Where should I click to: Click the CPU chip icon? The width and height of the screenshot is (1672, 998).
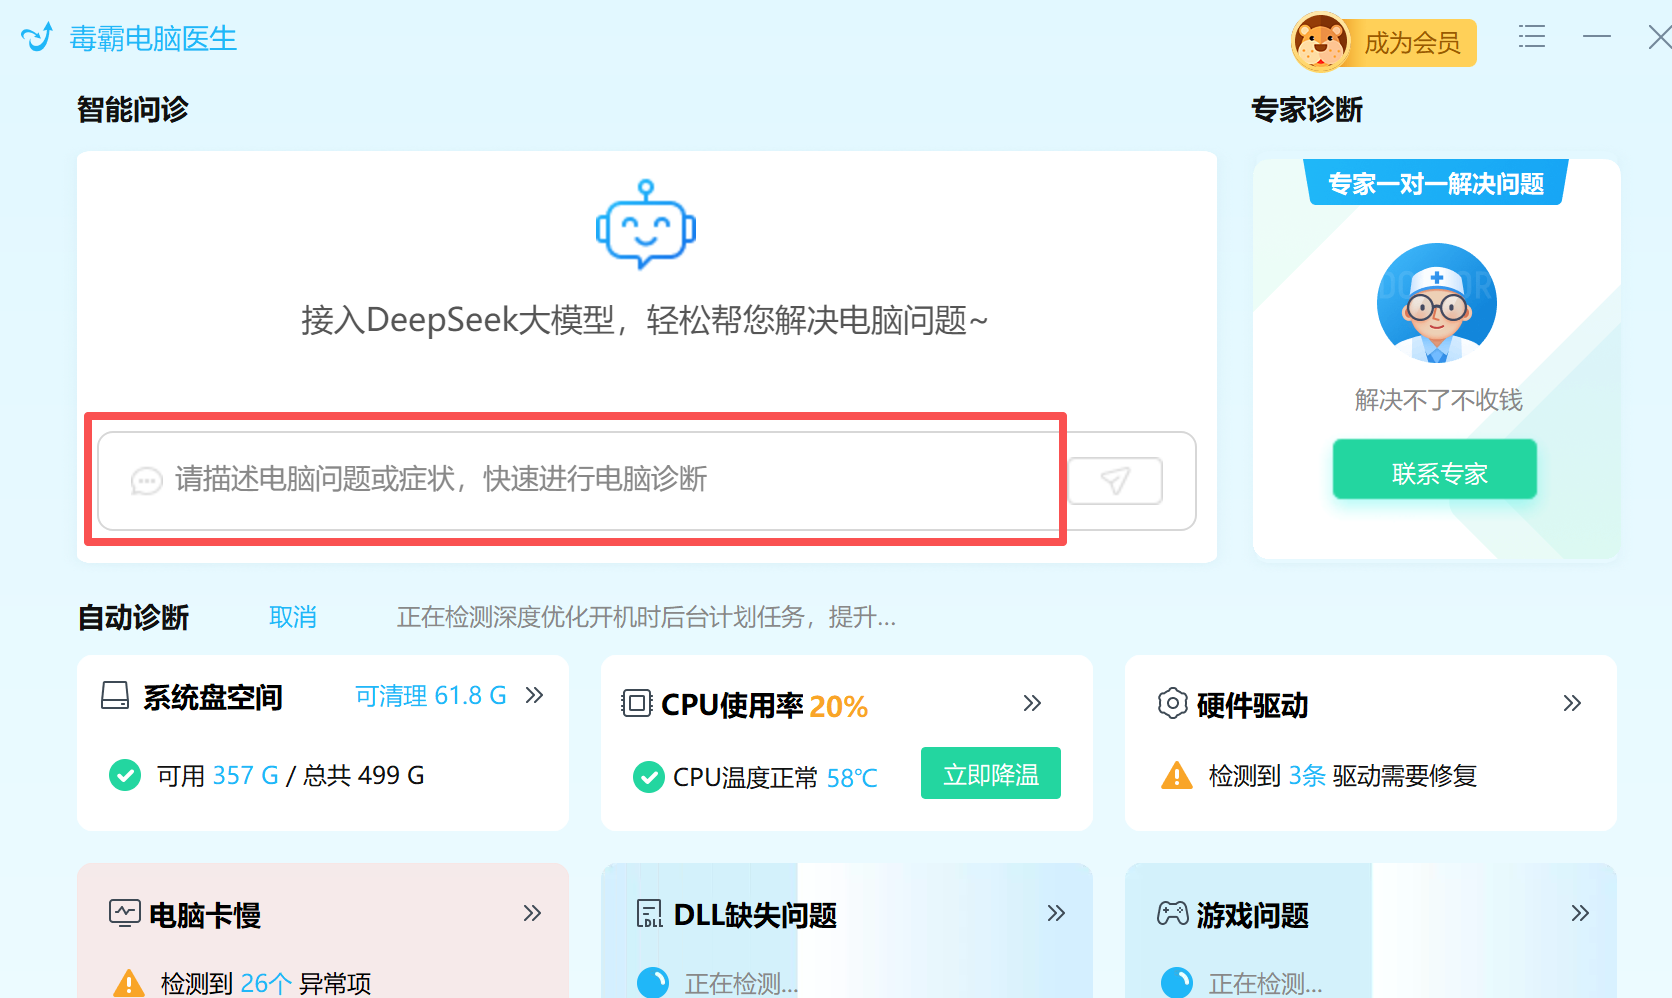636,704
